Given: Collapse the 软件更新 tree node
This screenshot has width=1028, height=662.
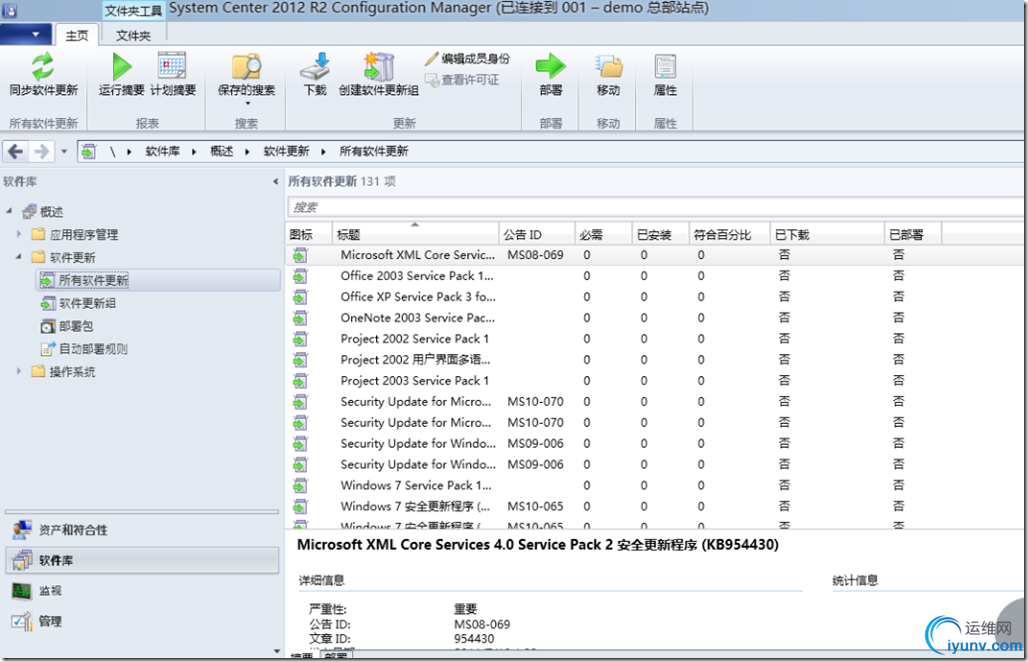Looking at the screenshot, I should pos(18,256).
